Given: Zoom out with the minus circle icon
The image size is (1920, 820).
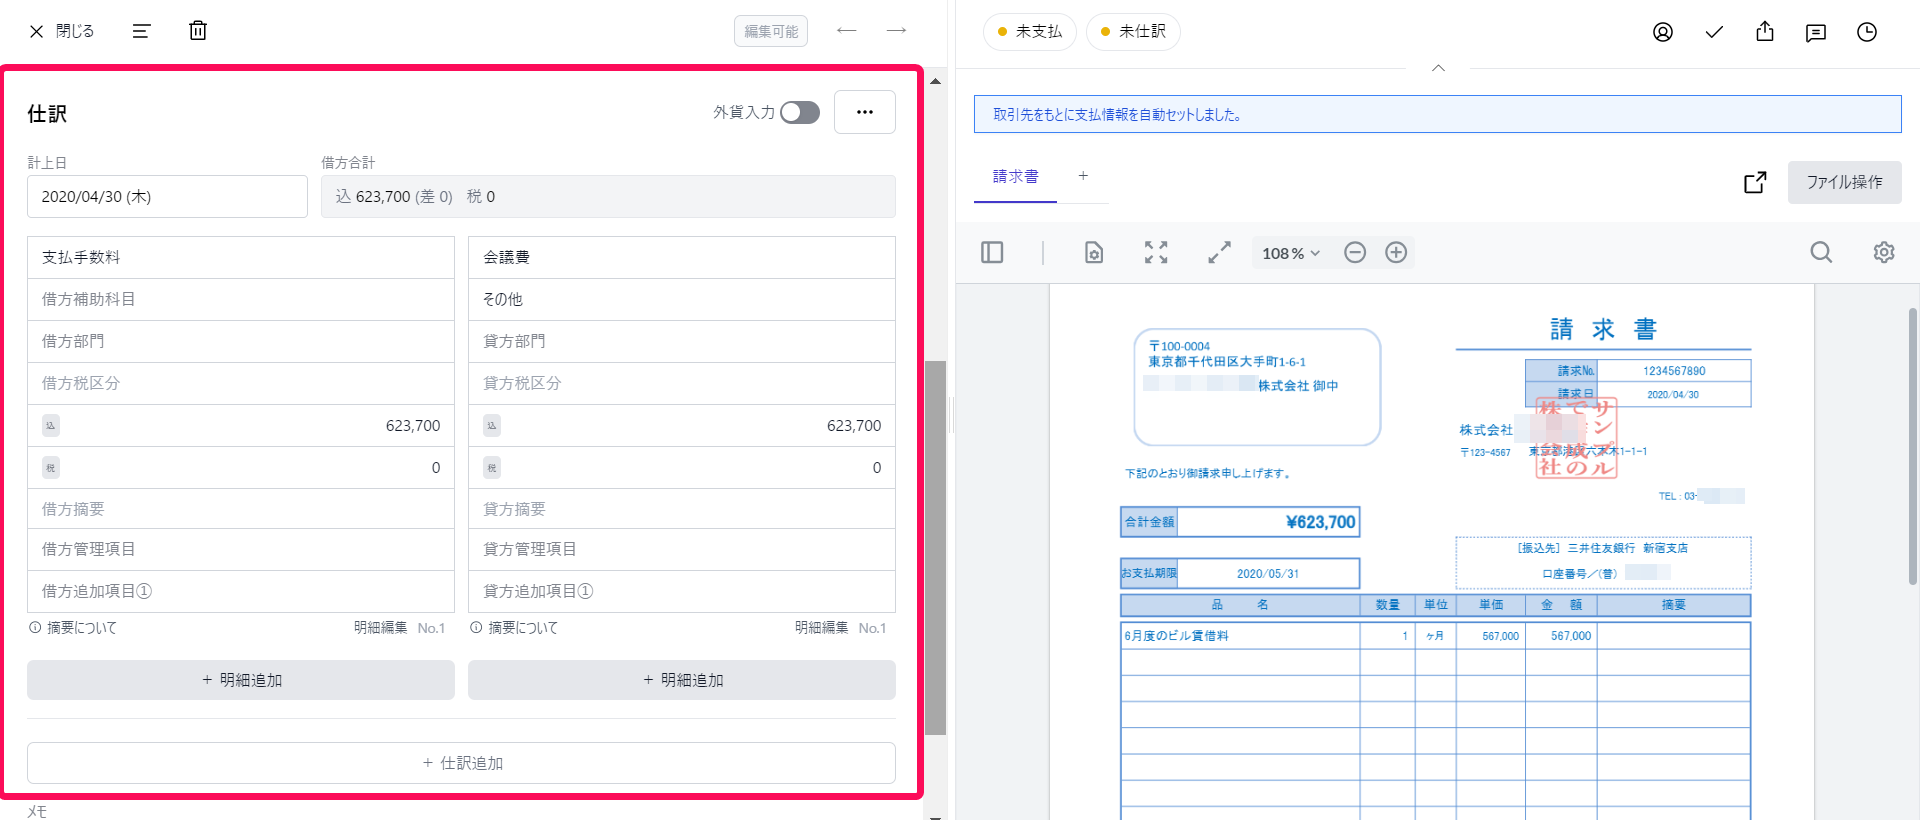Looking at the screenshot, I should (x=1355, y=253).
